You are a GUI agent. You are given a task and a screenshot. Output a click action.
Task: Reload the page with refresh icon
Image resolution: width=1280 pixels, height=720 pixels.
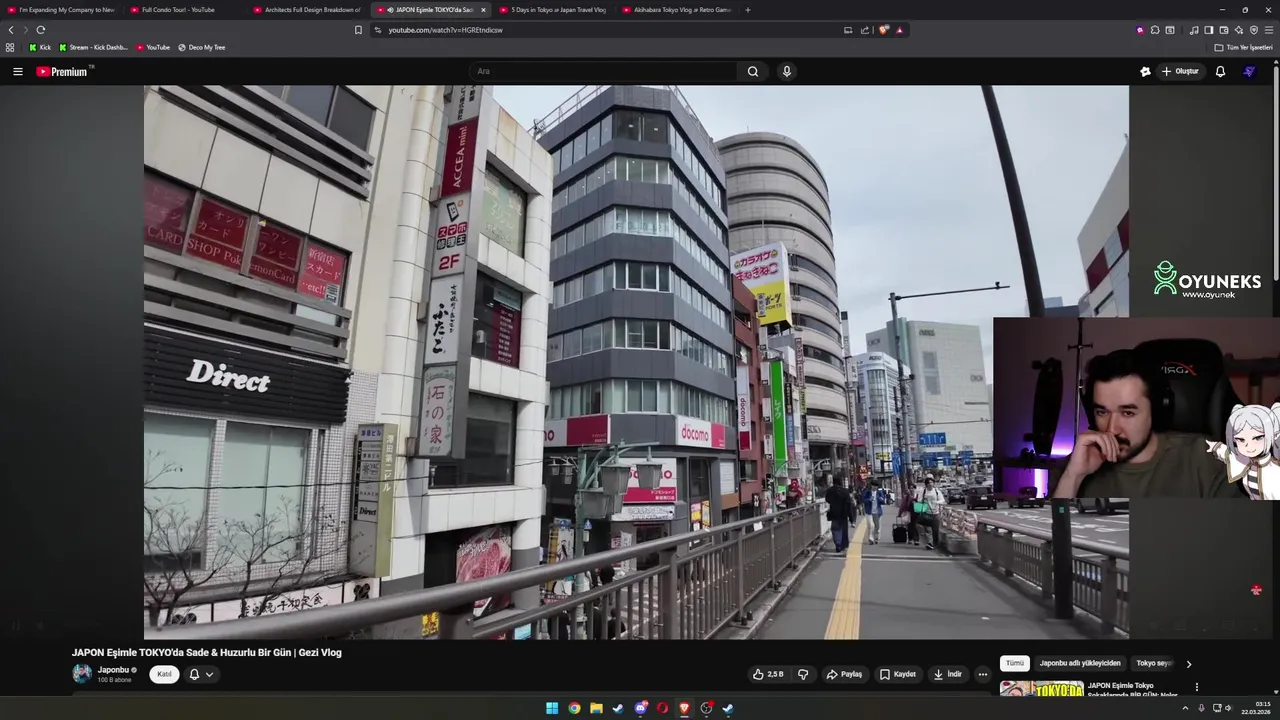[41, 30]
